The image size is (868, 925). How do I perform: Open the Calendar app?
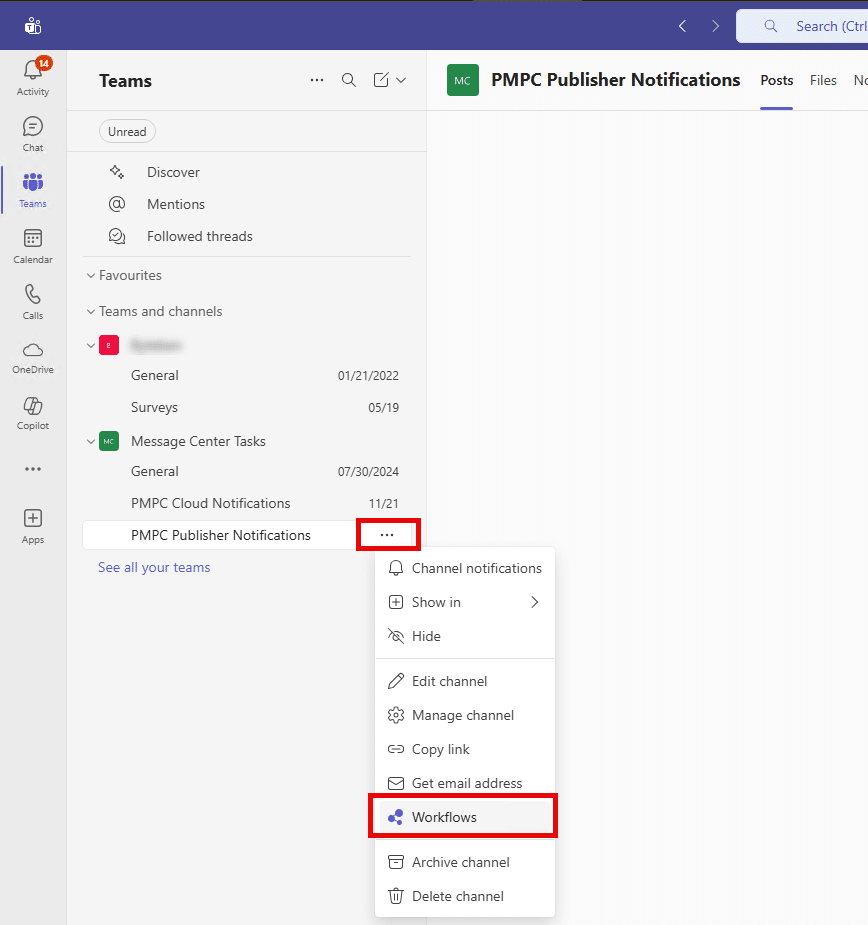pyautogui.click(x=33, y=245)
